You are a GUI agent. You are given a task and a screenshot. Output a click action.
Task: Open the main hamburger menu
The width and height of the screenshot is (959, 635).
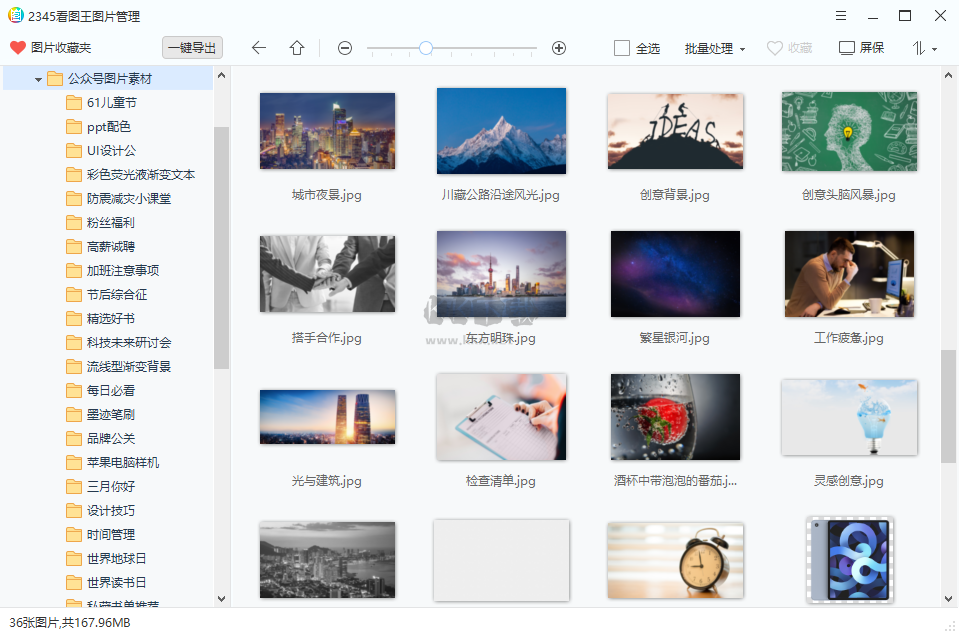[840, 15]
